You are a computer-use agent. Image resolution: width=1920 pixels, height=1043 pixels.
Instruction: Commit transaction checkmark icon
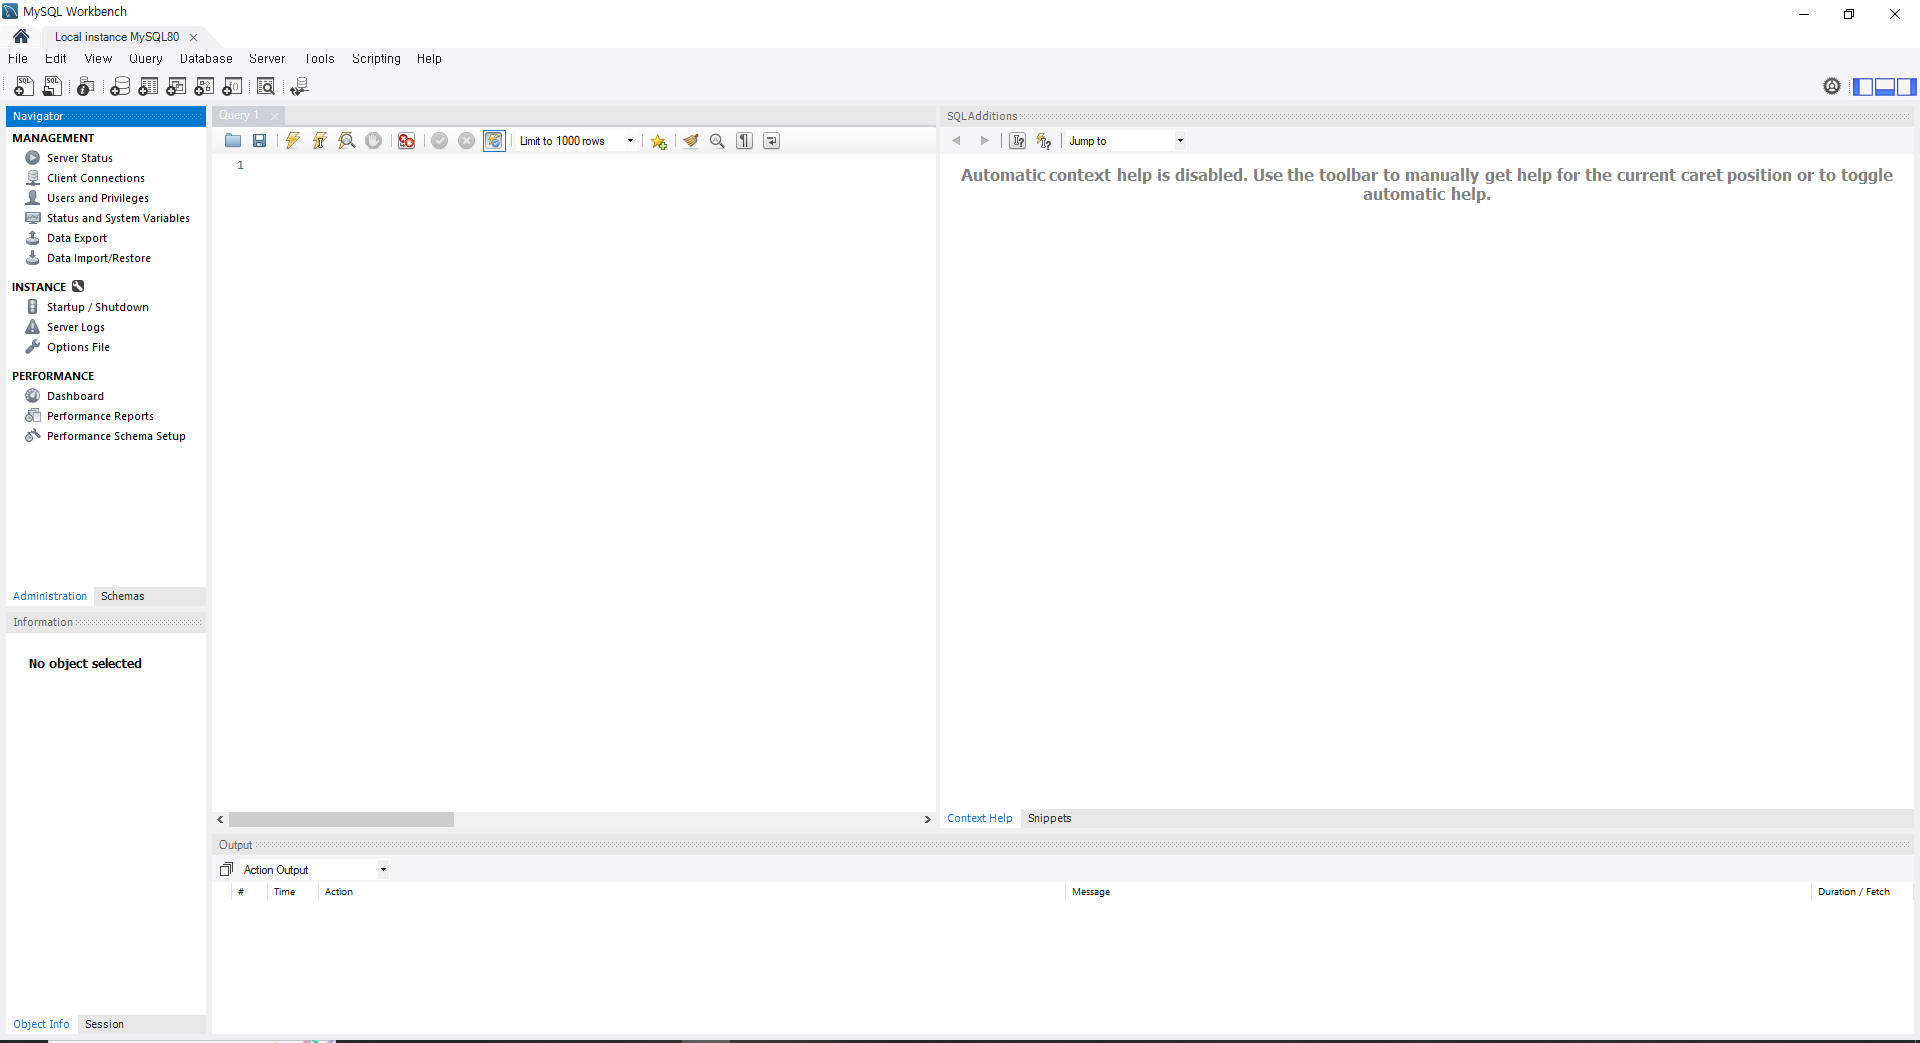point(439,141)
